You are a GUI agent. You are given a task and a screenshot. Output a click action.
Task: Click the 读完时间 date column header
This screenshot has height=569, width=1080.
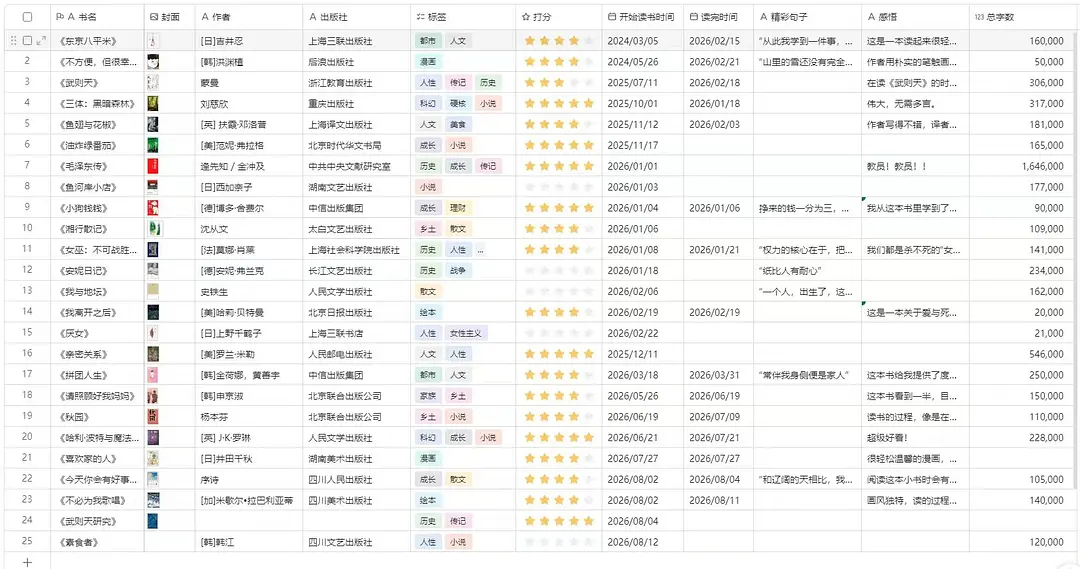tap(718, 17)
